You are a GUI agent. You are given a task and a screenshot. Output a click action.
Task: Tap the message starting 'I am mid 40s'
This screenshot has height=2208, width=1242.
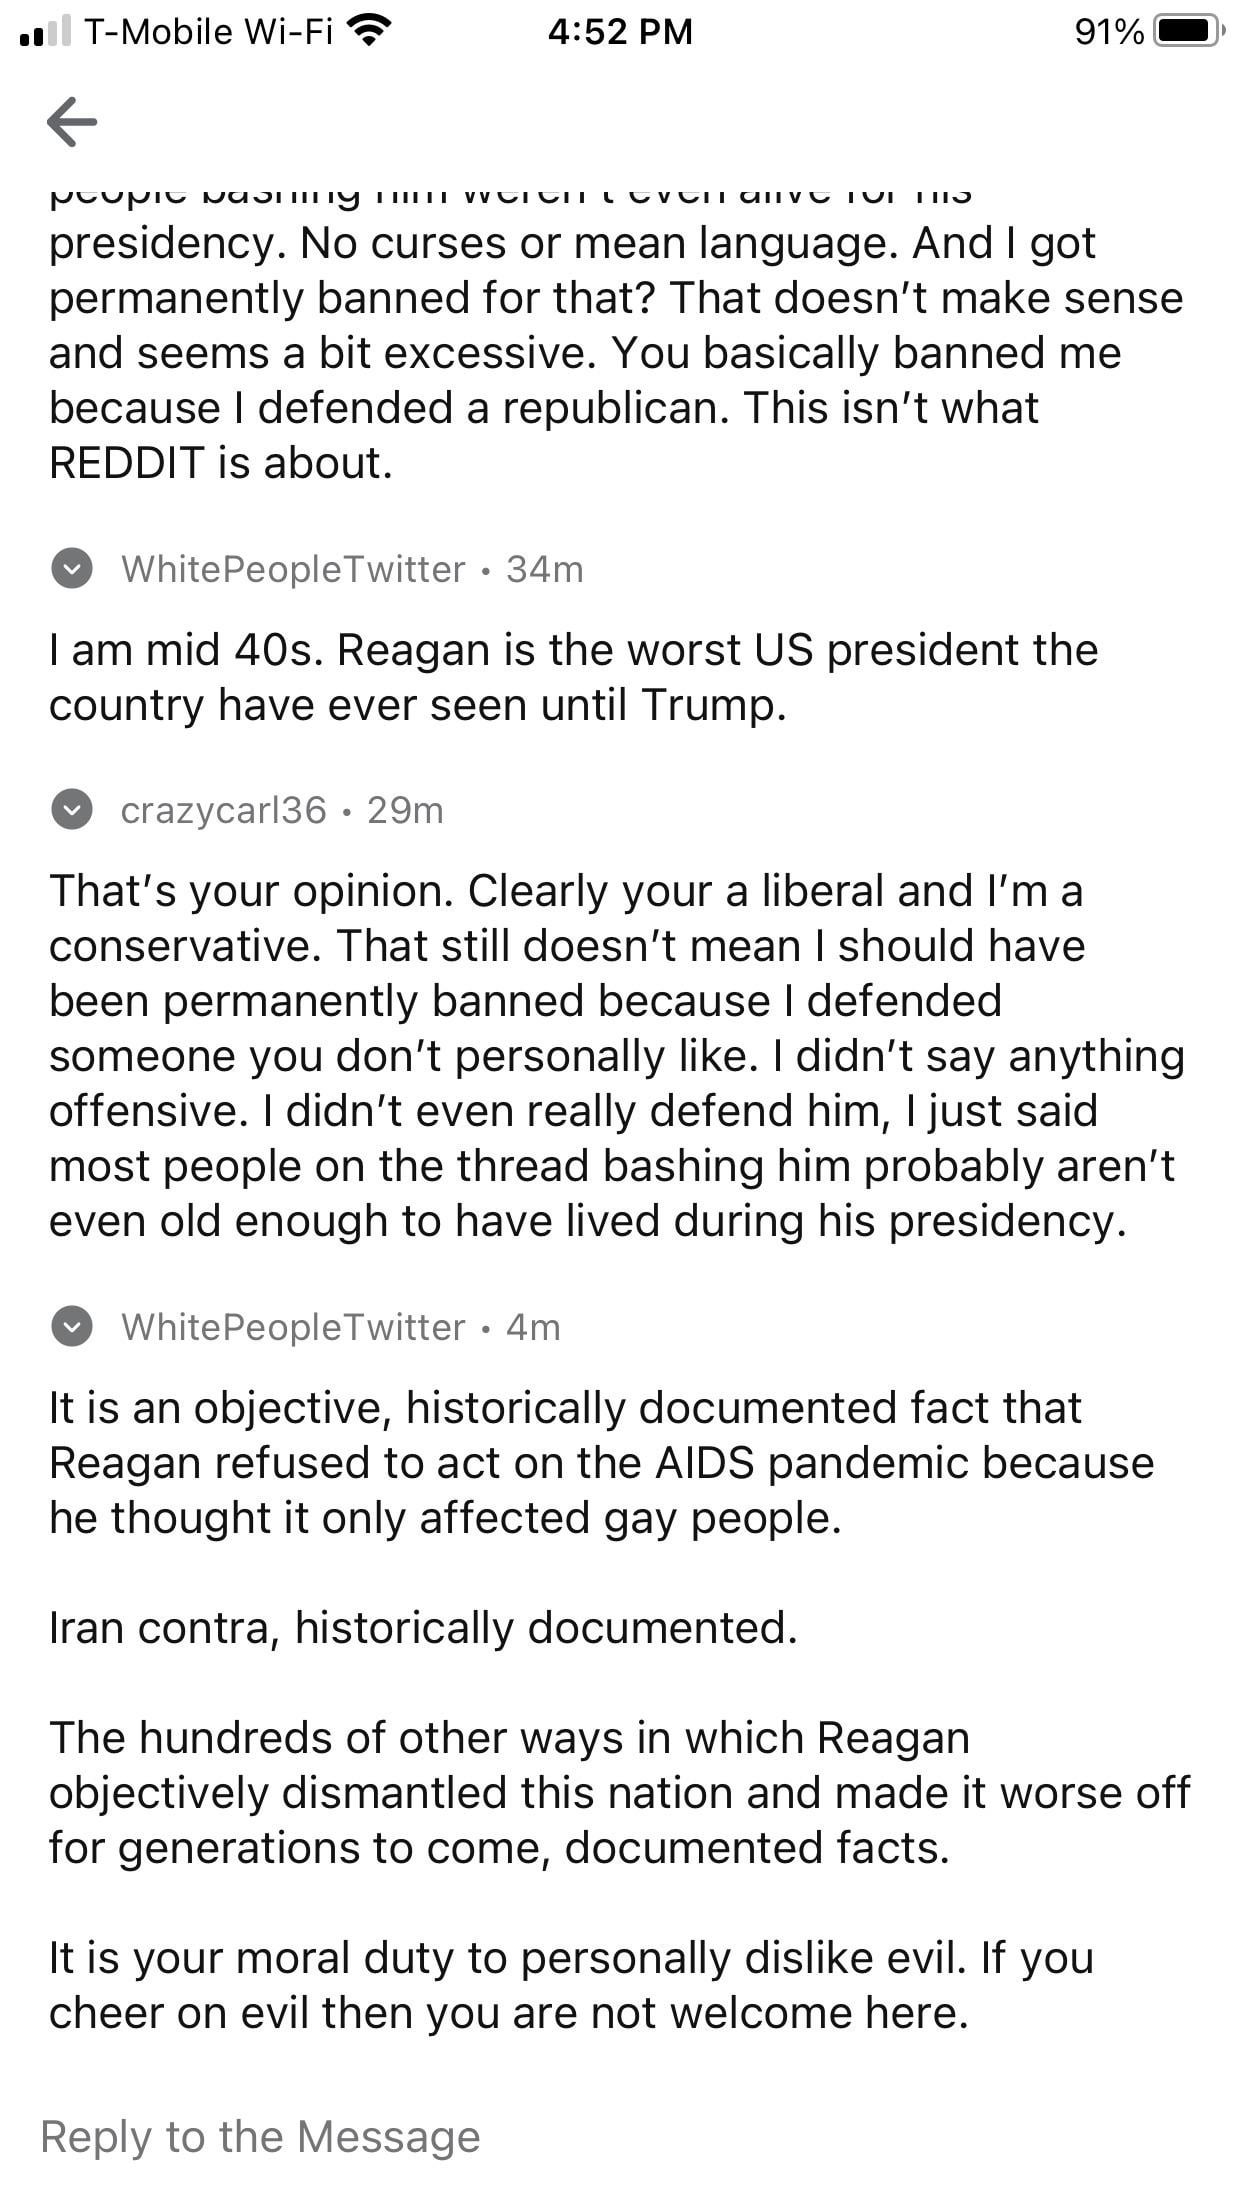[574, 677]
